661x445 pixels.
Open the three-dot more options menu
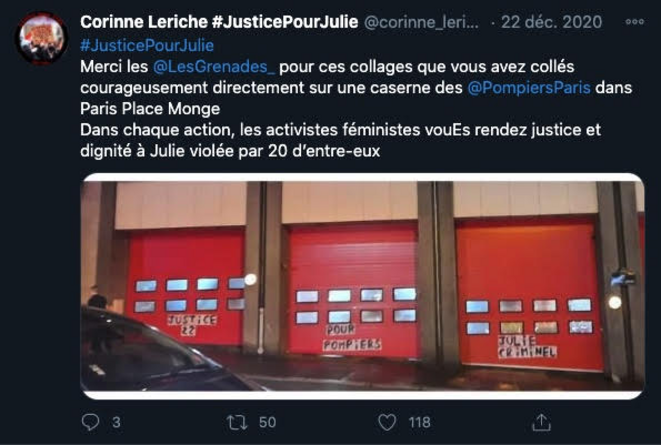(x=635, y=22)
